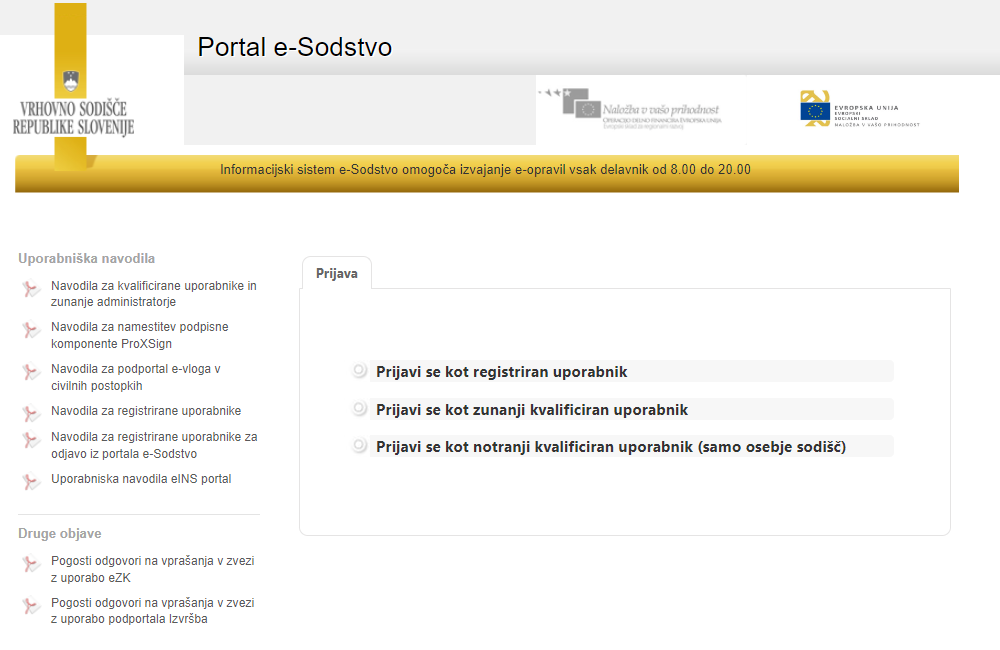Select radio bullet for notranji kvalificiran uporabnik
The height and width of the screenshot is (650, 1000).
coord(360,446)
